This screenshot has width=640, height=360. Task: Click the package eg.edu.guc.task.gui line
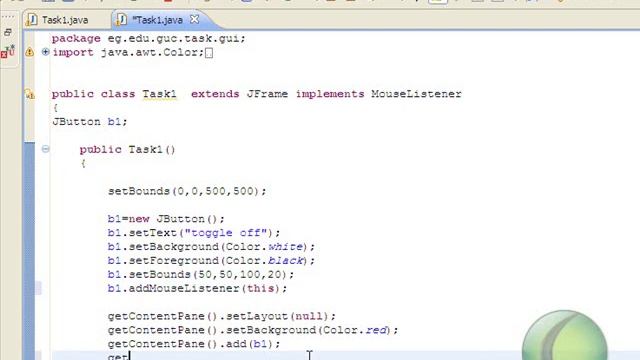[149, 38]
